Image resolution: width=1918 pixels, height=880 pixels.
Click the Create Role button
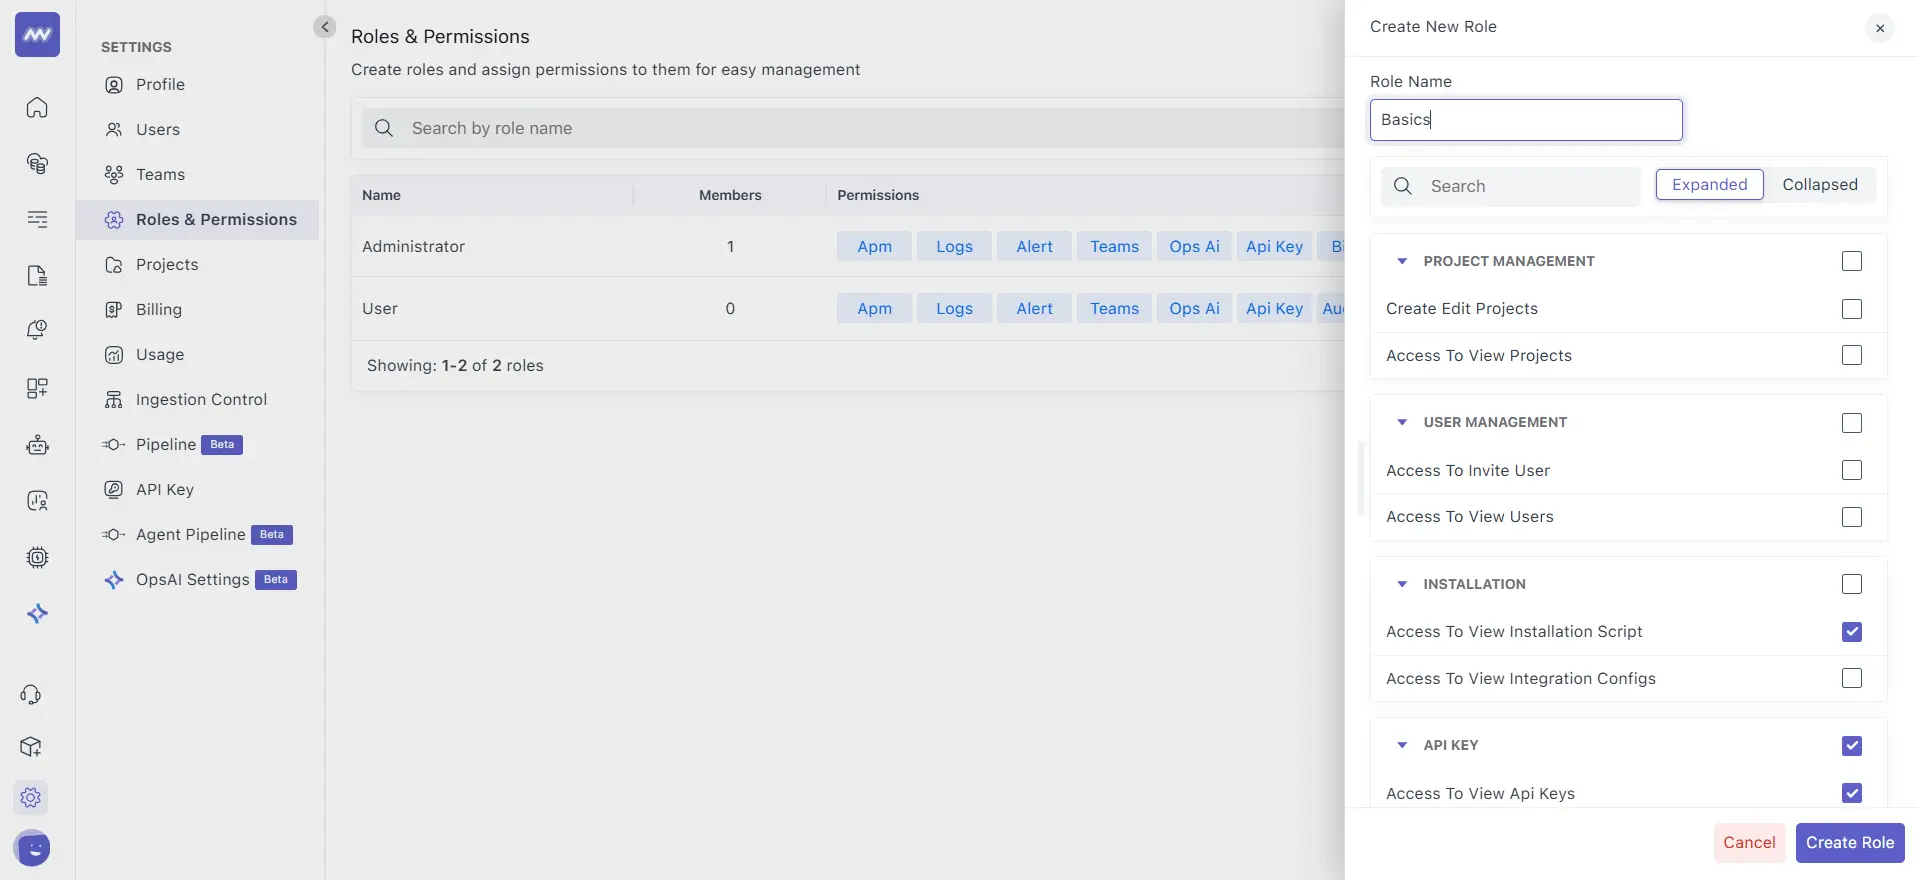[1849, 842]
